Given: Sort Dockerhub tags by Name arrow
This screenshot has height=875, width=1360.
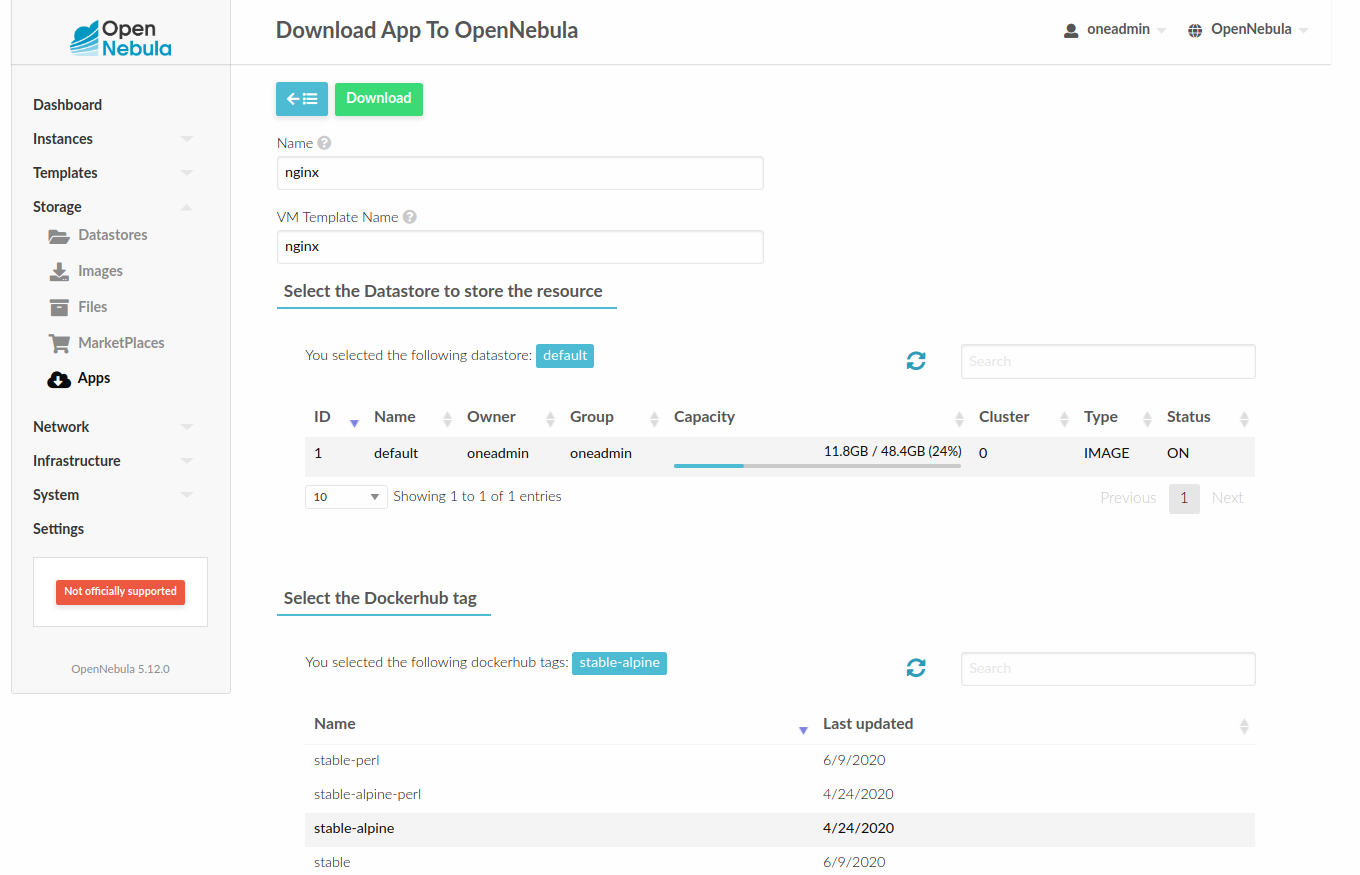Looking at the screenshot, I should pos(803,729).
